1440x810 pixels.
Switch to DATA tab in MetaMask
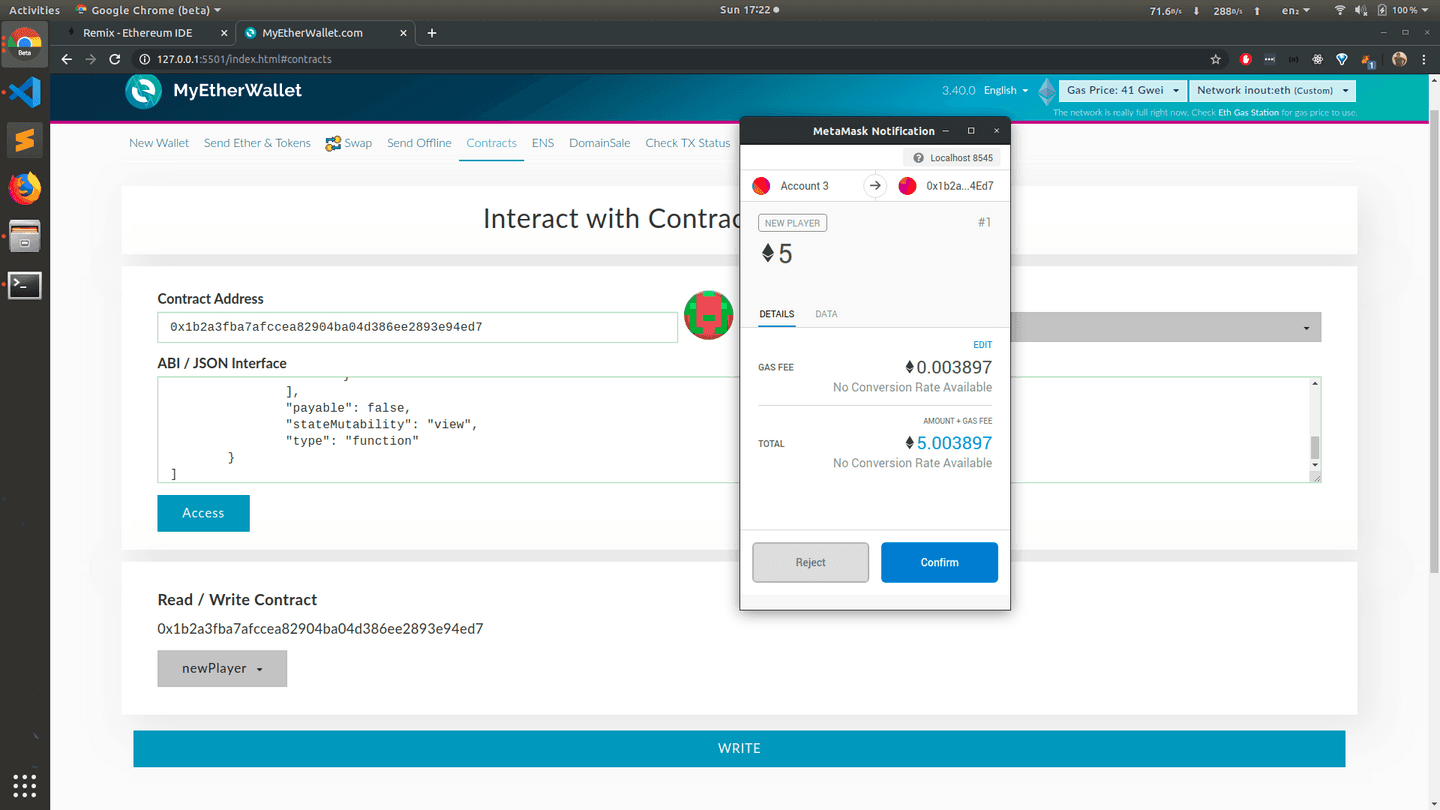826,314
